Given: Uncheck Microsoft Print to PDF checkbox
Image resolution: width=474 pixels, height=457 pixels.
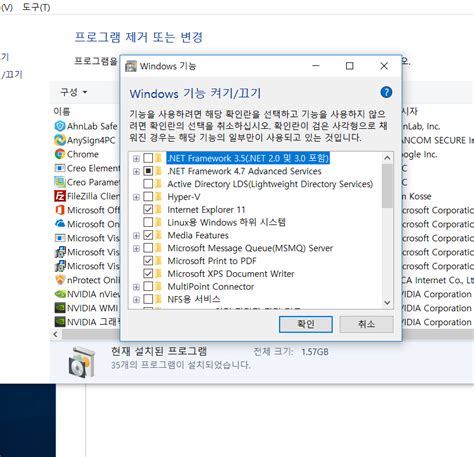Looking at the screenshot, I should 148,261.
